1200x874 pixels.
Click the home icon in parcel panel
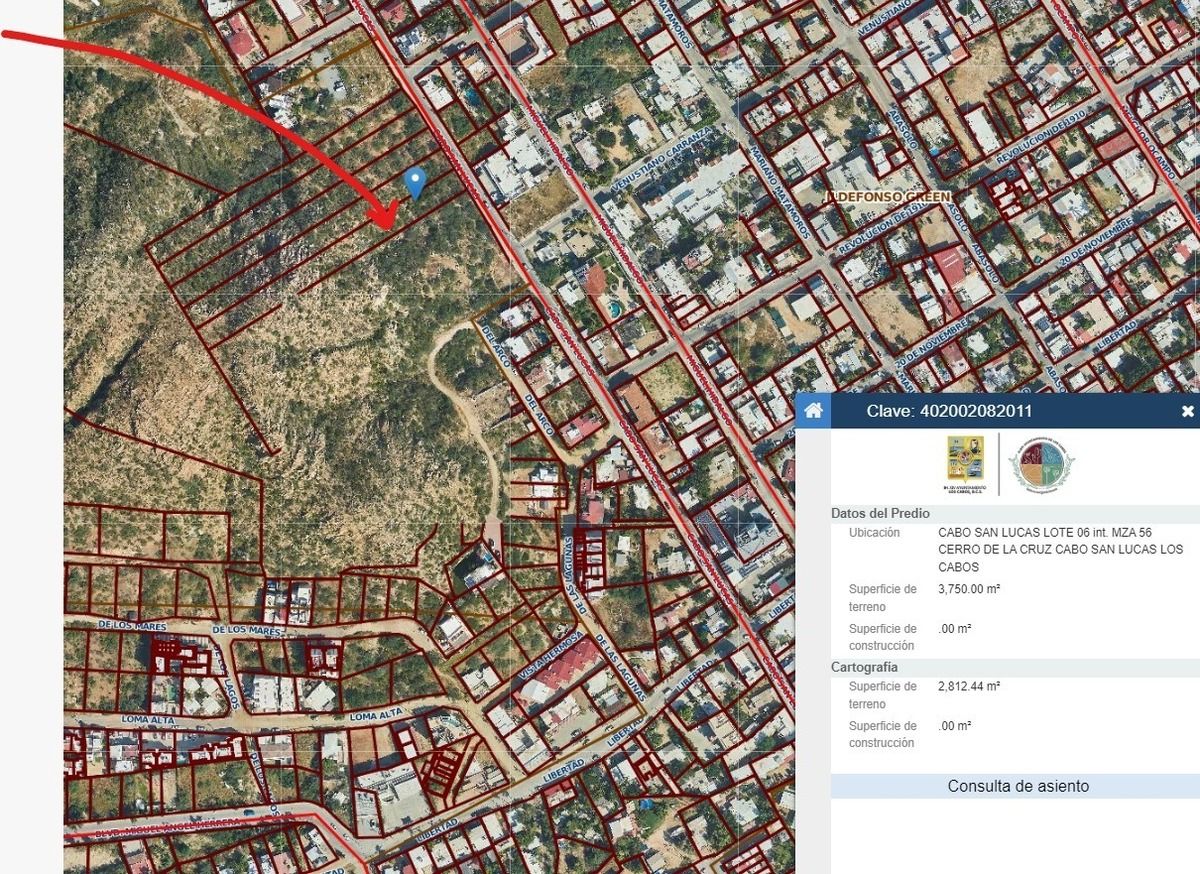[814, 411]
